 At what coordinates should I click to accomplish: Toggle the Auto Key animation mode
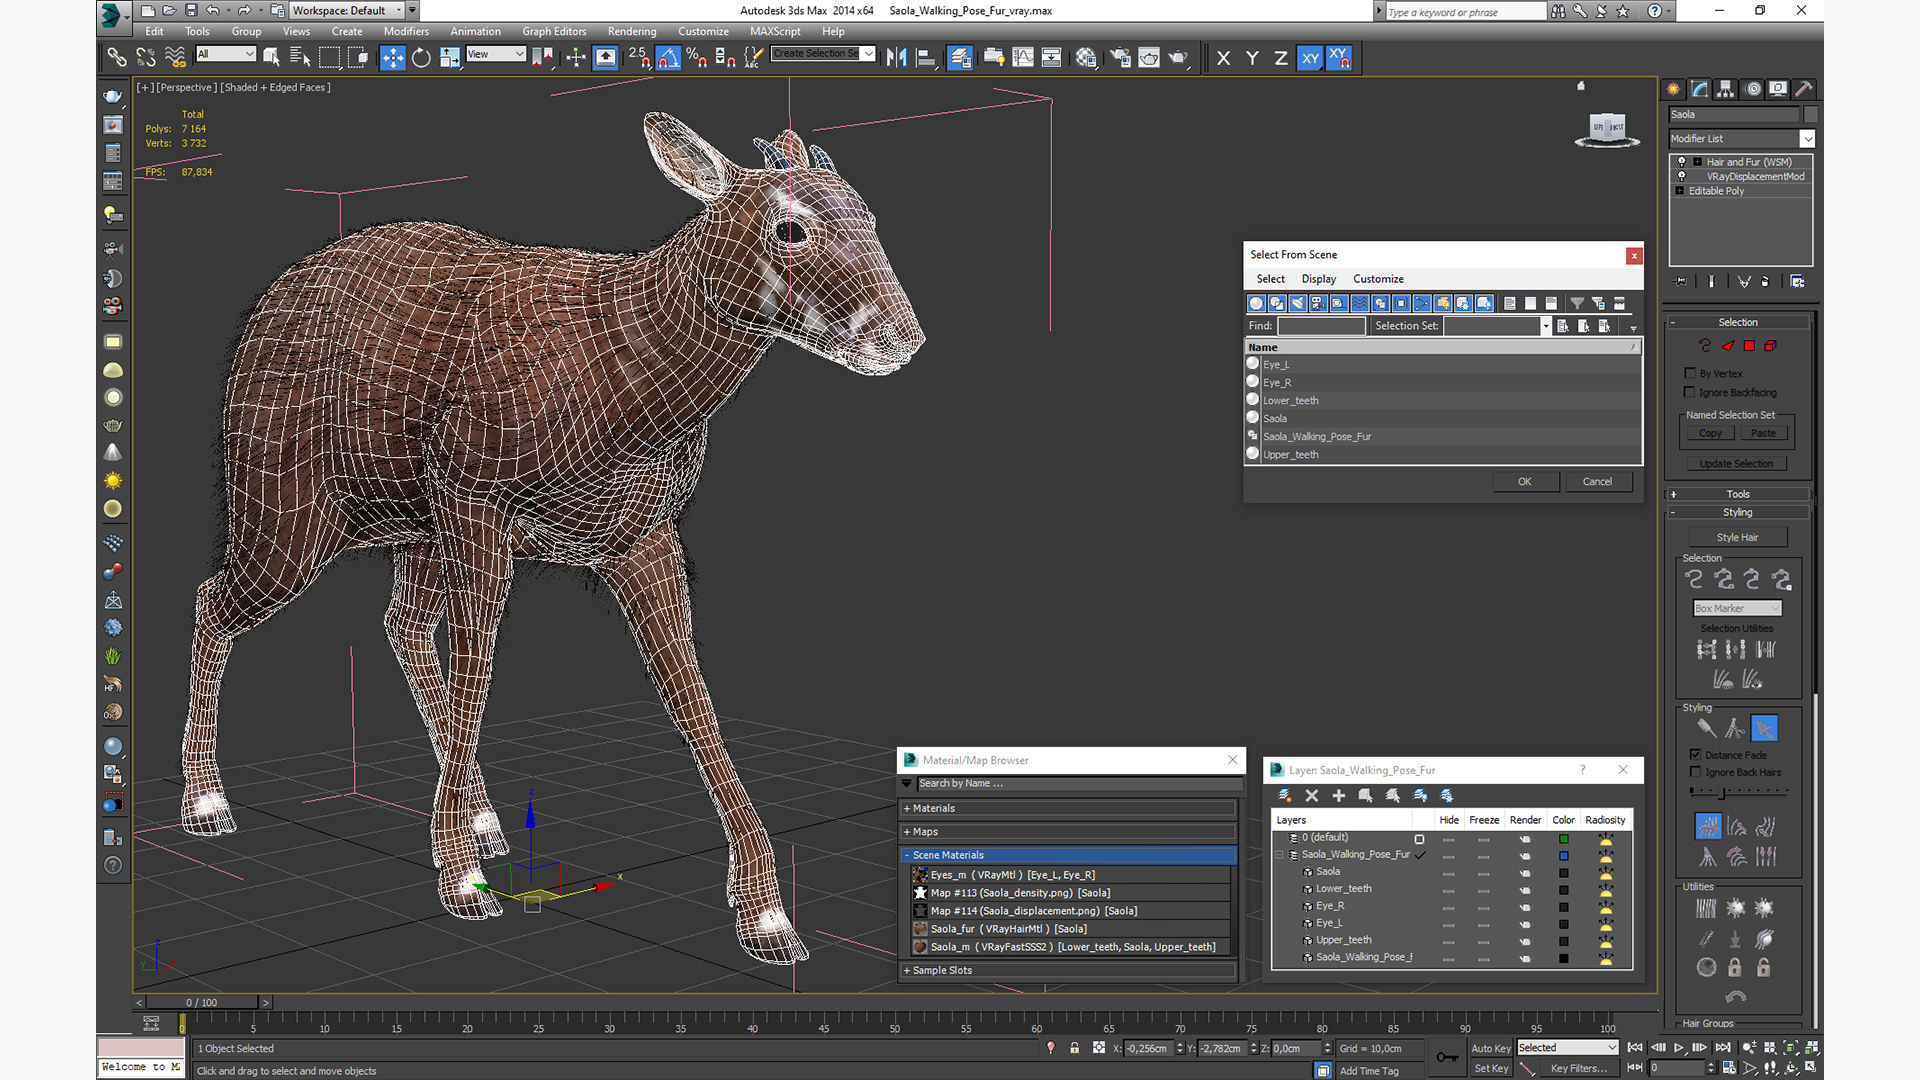coord(1490,1048)
